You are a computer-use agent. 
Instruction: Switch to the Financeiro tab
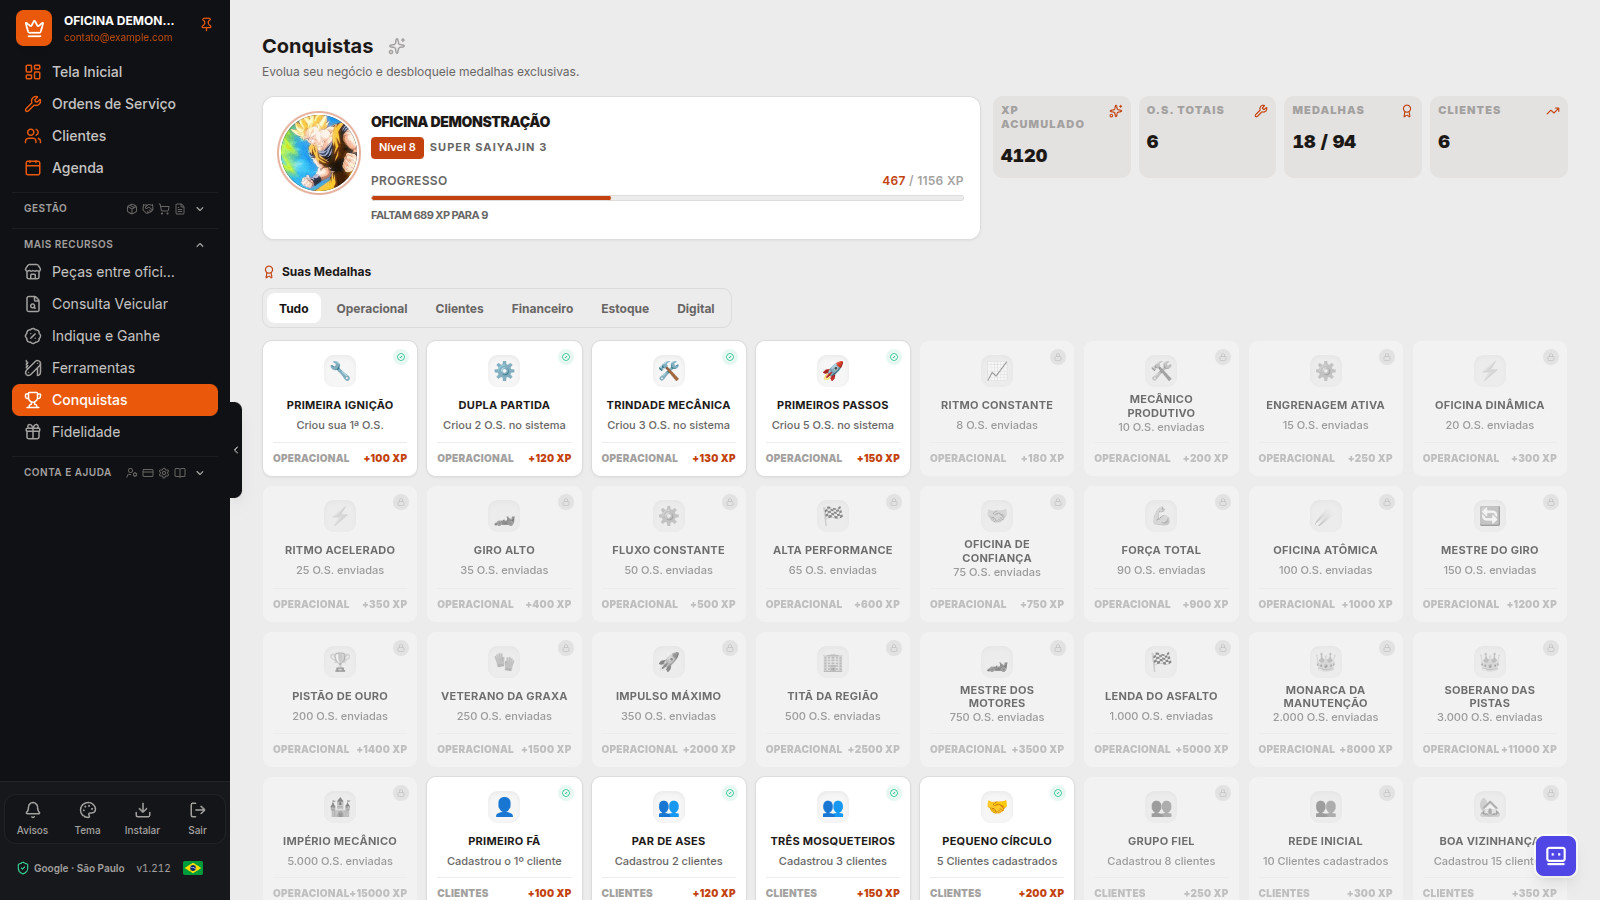[542, 309]
